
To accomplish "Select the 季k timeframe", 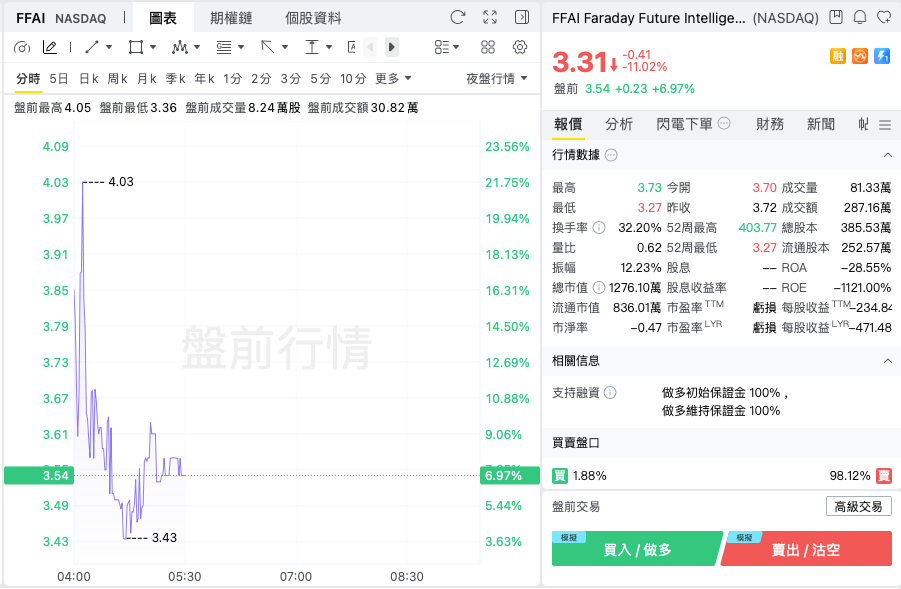I will coord(175,78).
